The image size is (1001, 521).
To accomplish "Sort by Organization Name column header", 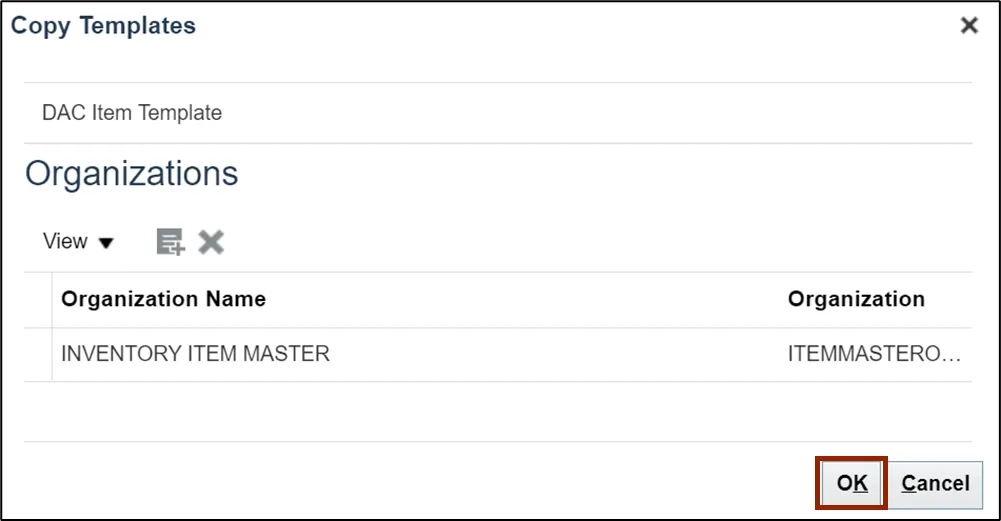I will pos(163,299).
